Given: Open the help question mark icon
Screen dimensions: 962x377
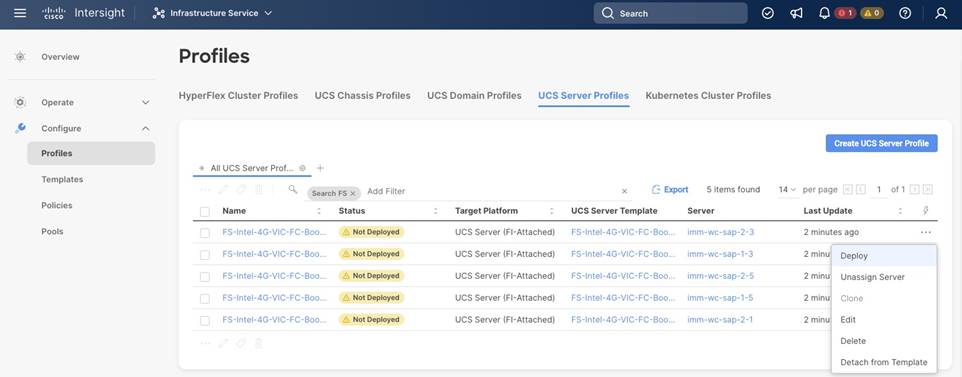Looking at the screenshot, I should tap(905, 13).
